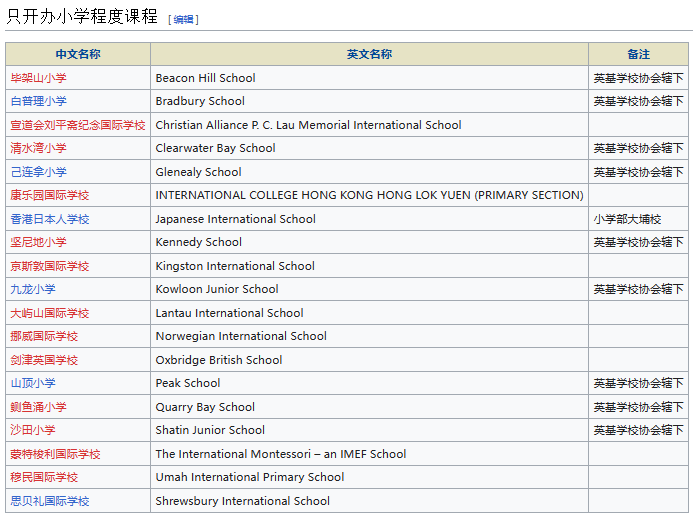Click the 备注 column header
The image size is (693, 517).
(639, 54)
